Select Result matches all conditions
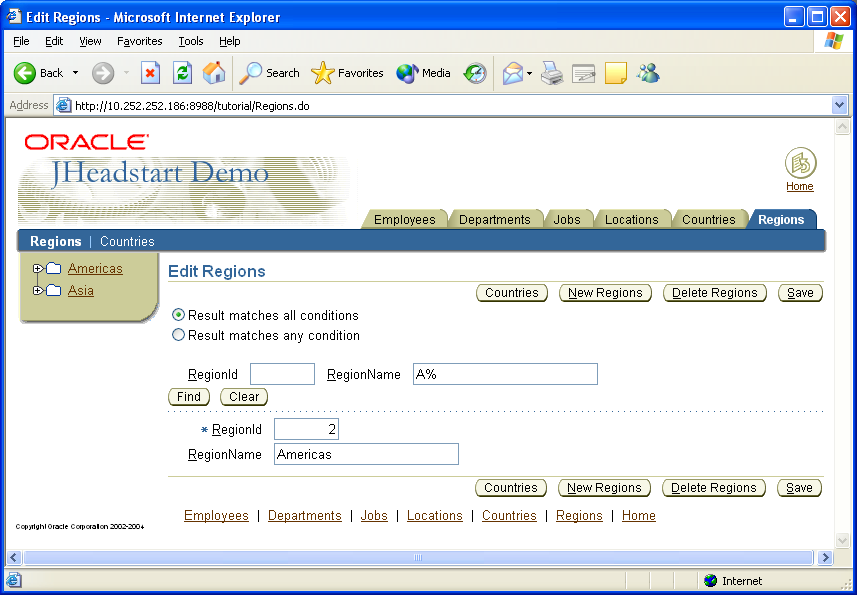The height and width of the screenshot is (595, 857). (x=179, y=315)
